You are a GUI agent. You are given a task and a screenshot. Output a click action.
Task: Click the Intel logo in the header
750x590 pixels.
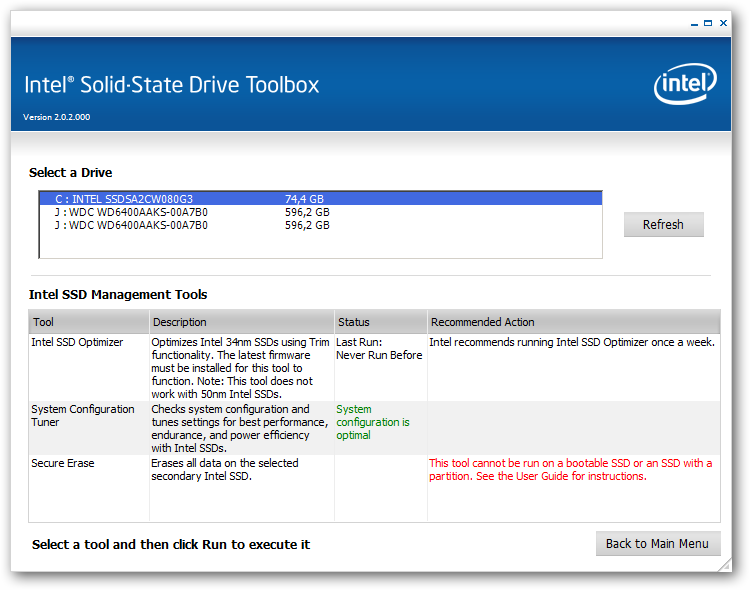click(684, 84)
